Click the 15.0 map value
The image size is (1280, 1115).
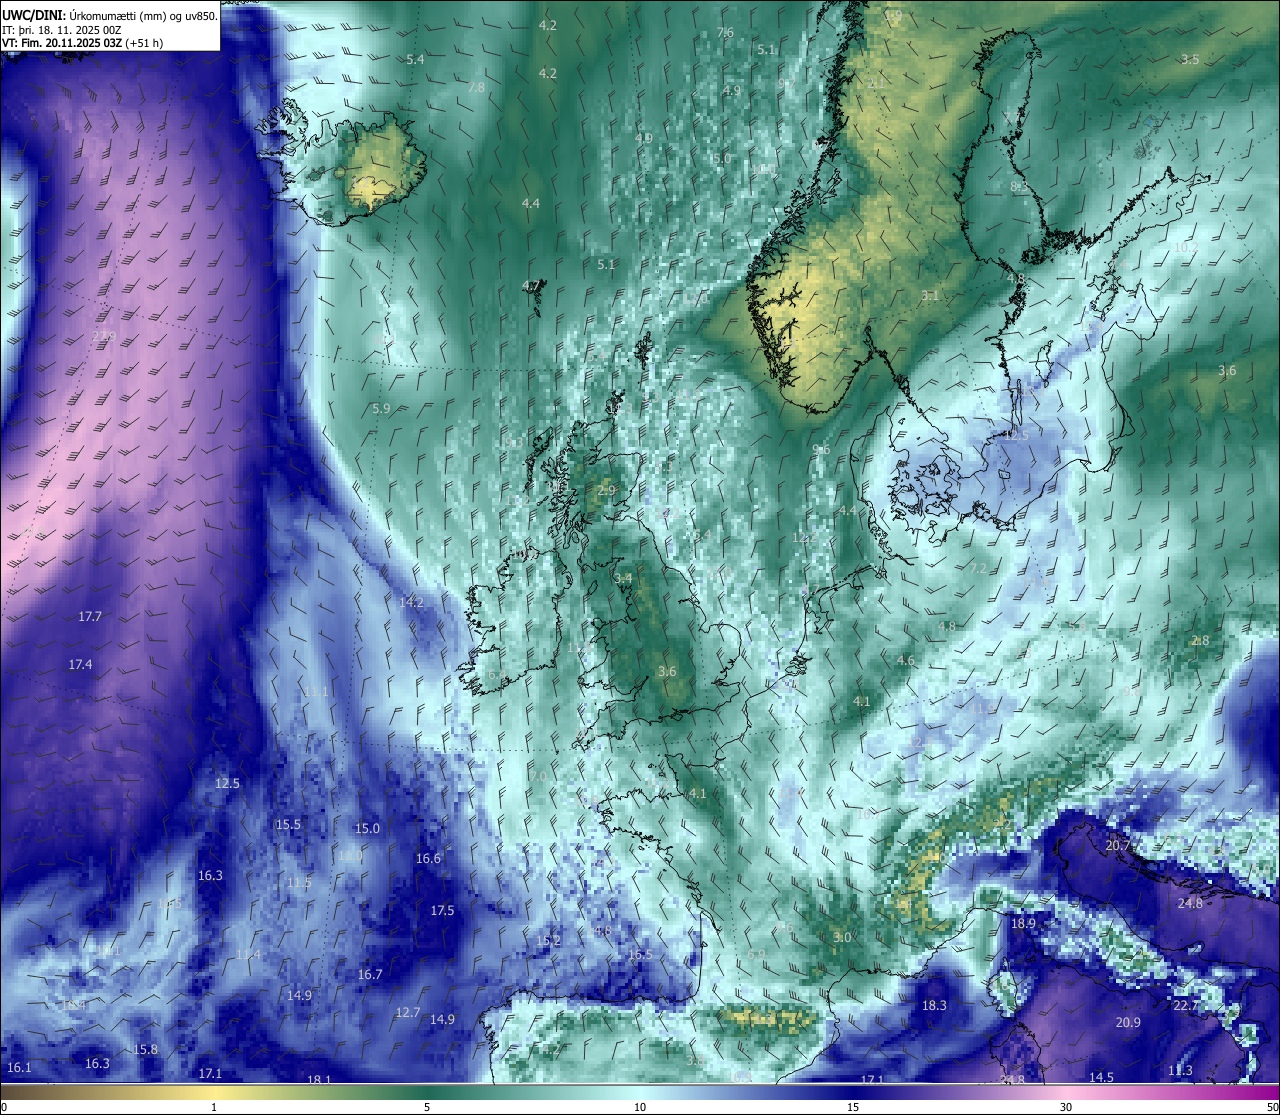367,829
